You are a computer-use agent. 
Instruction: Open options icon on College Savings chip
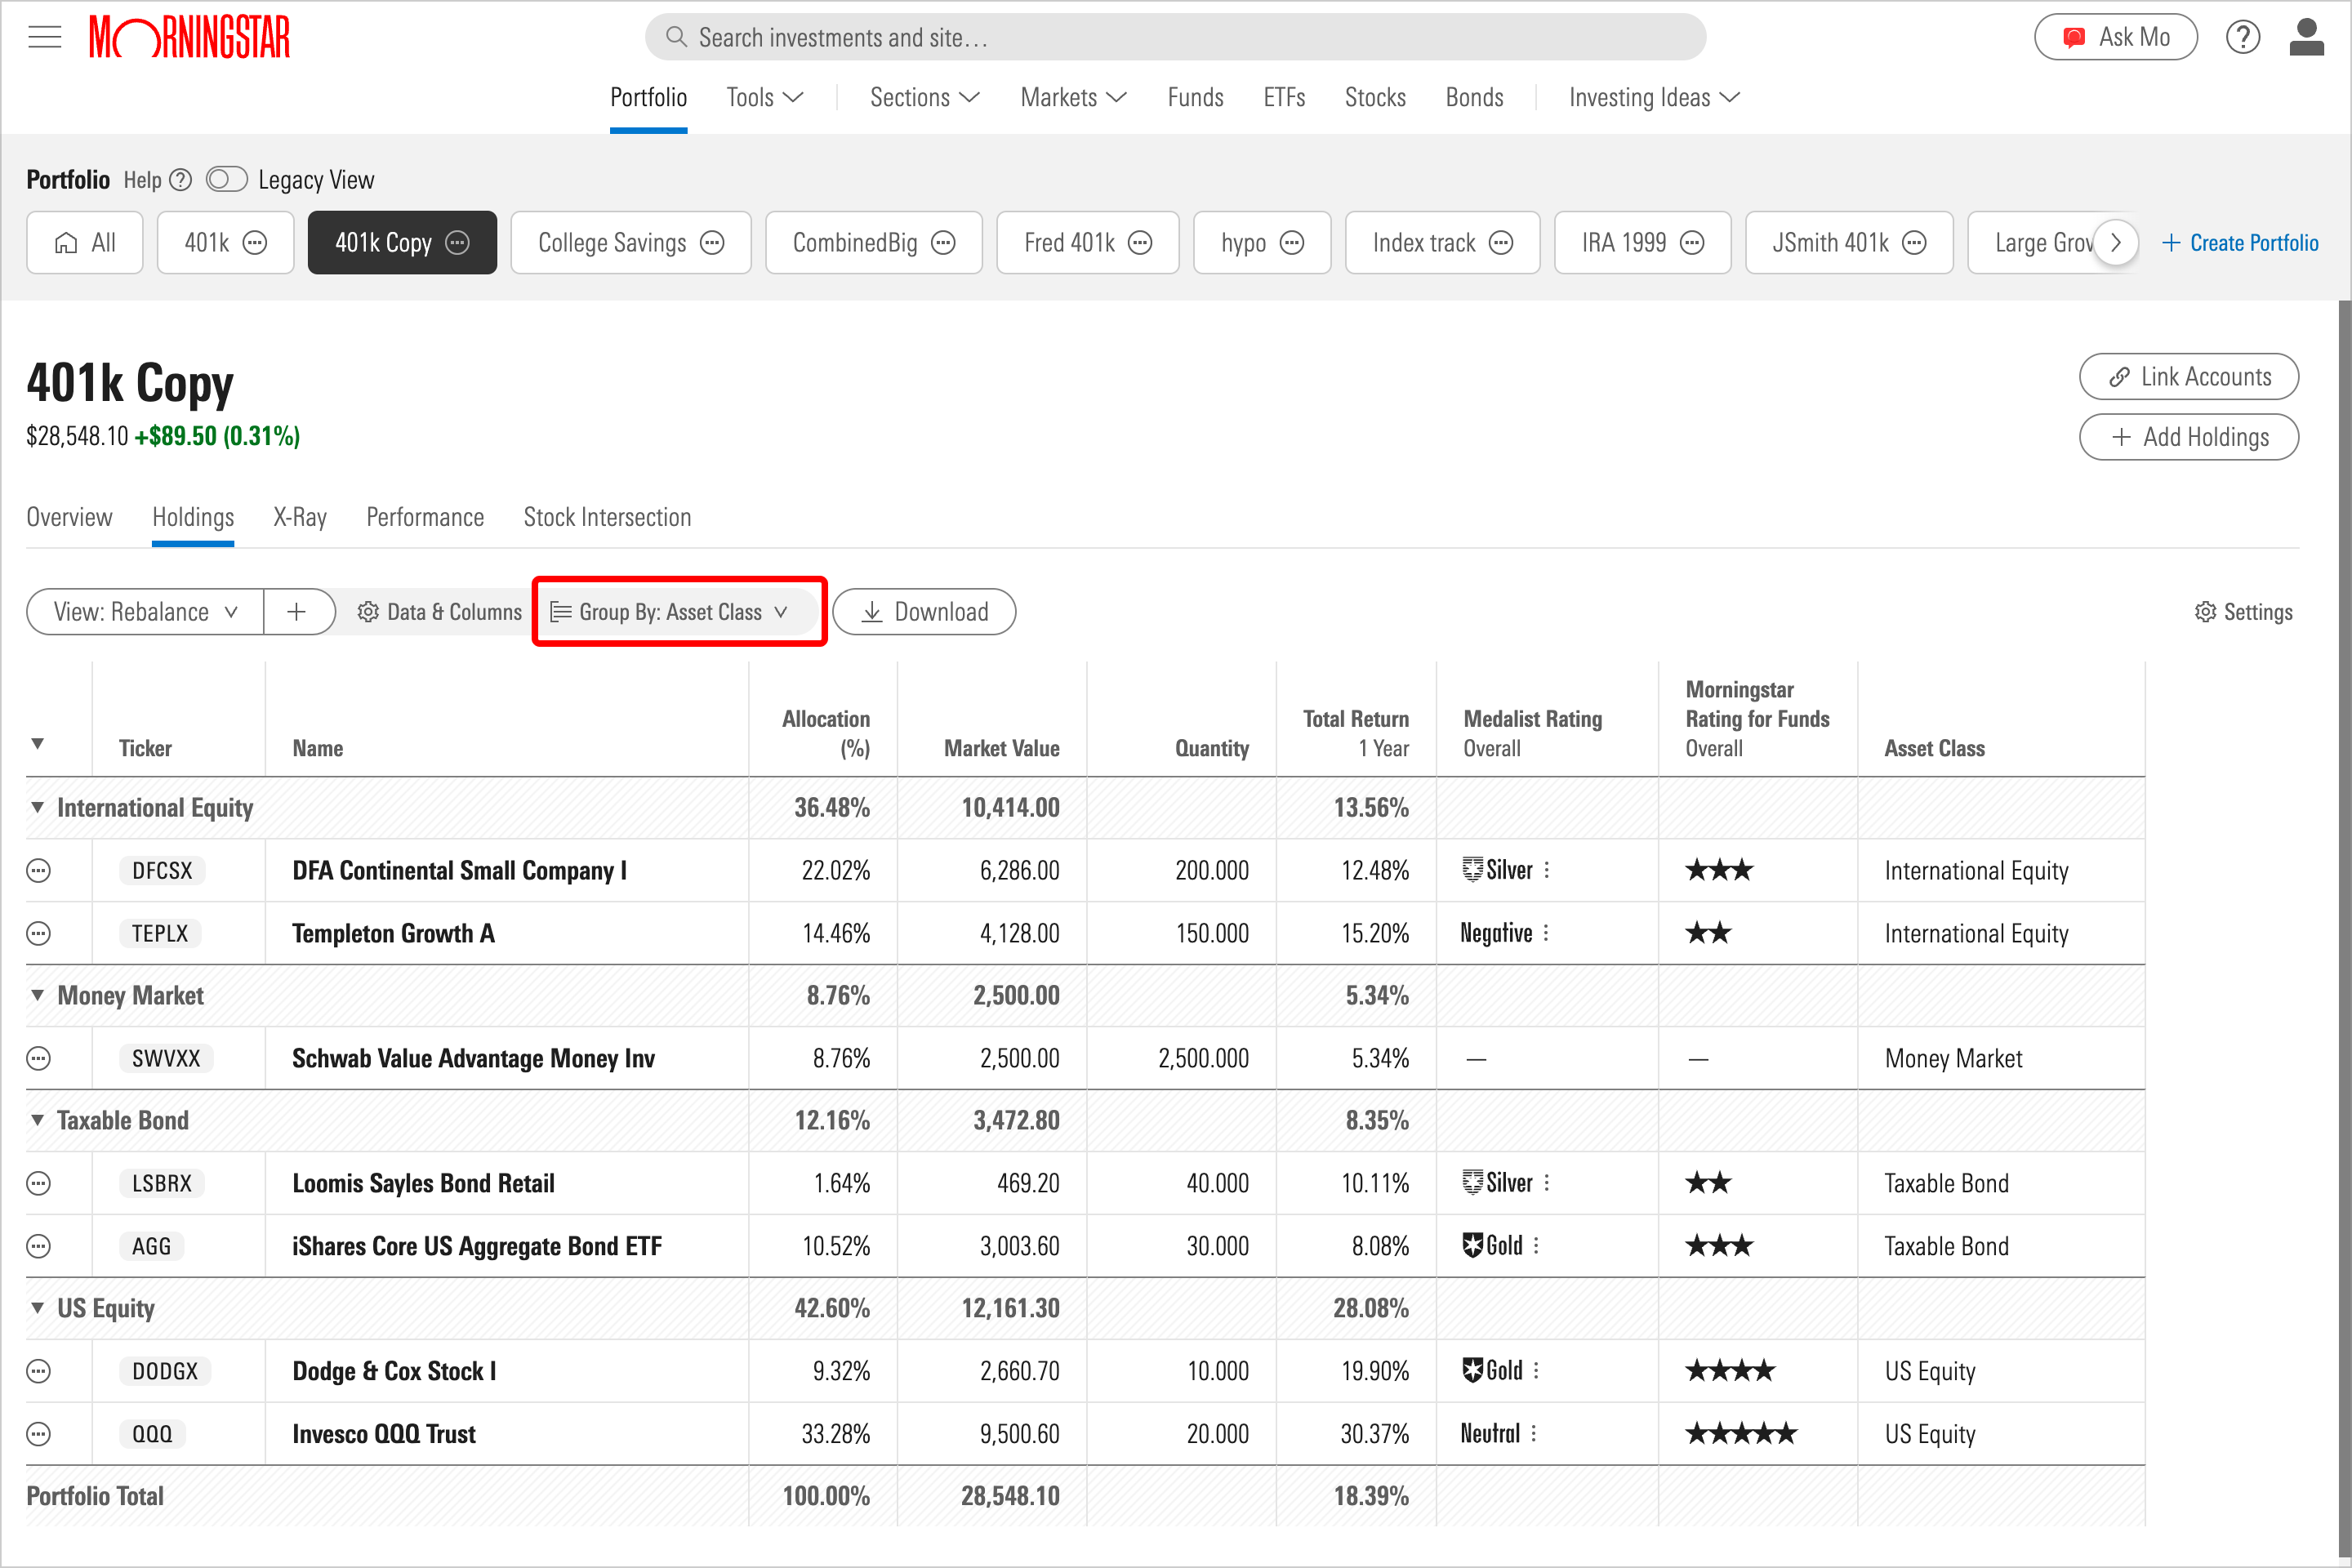(712, 243)
